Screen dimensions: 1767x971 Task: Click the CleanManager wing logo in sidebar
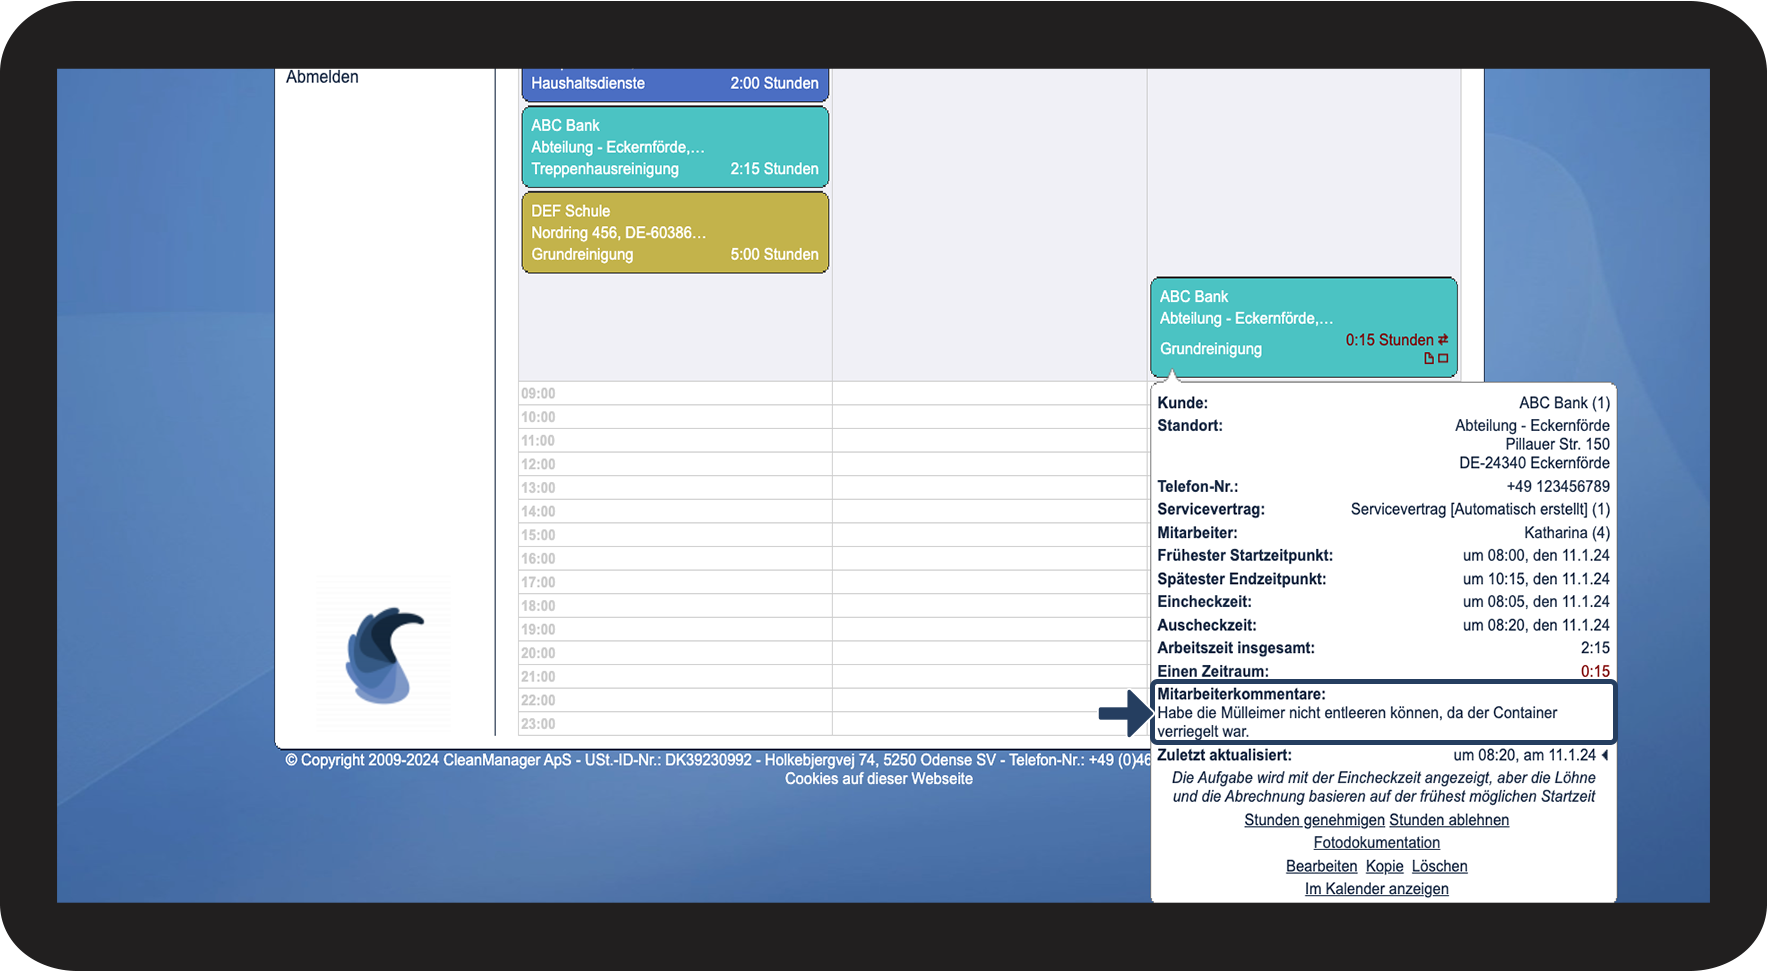tap(384, 655)
